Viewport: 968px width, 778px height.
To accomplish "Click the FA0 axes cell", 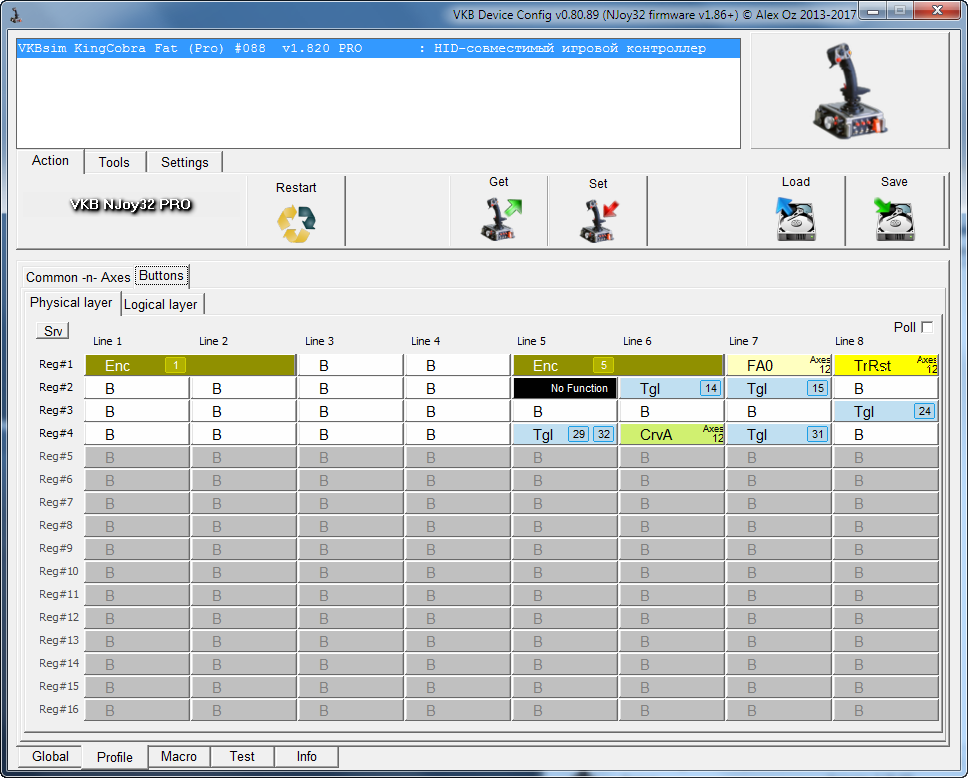I will click(x=778, y=366).
